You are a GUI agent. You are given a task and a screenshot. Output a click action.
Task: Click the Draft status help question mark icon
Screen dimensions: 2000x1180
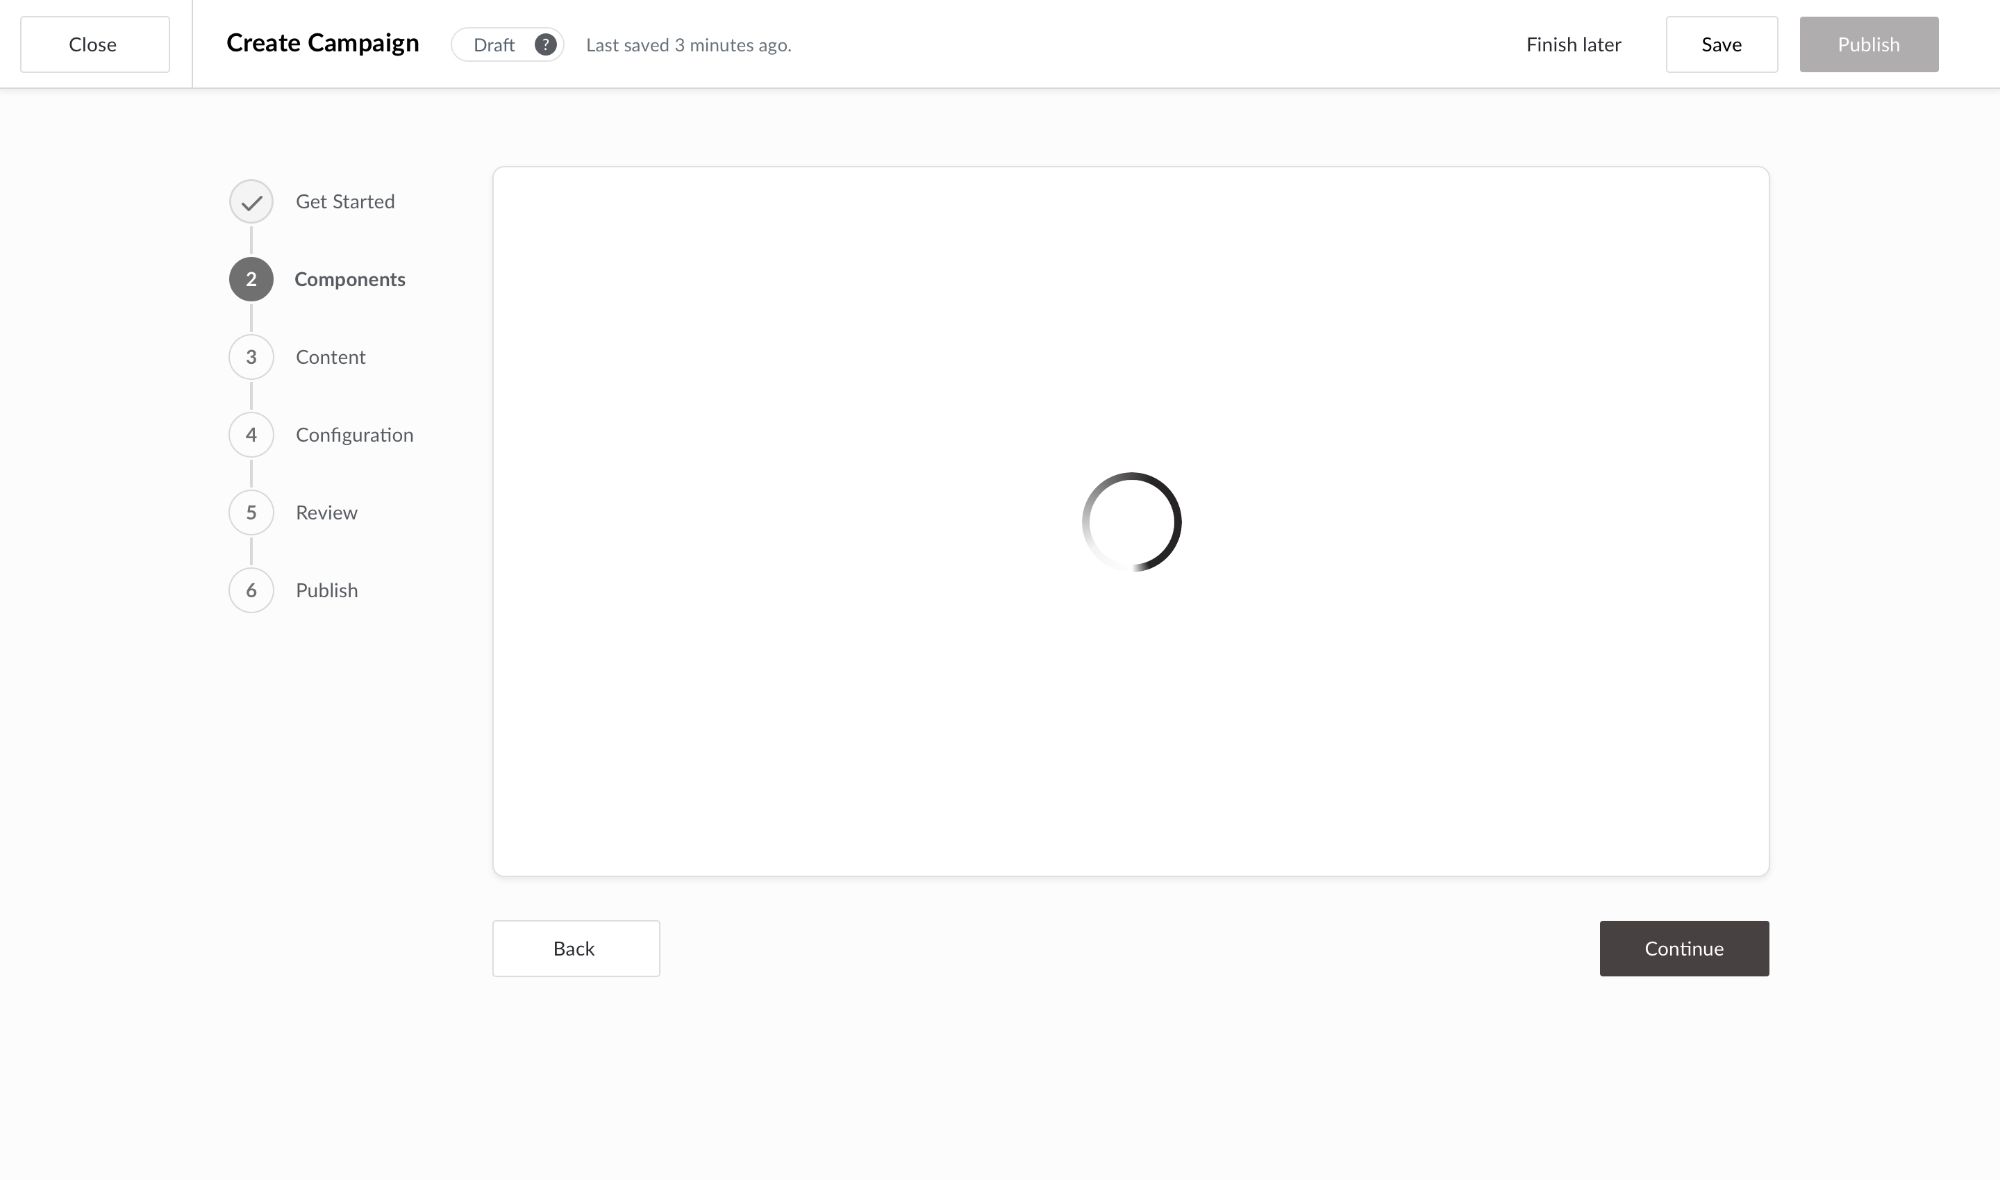pyautogui.click(x=545, y=45)
